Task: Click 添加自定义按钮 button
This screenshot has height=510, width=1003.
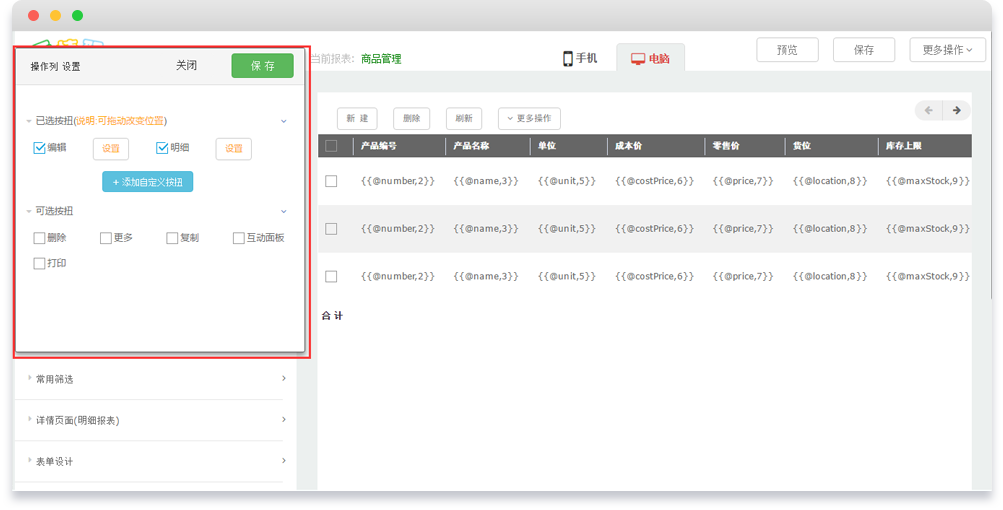Action: (147, 182)
